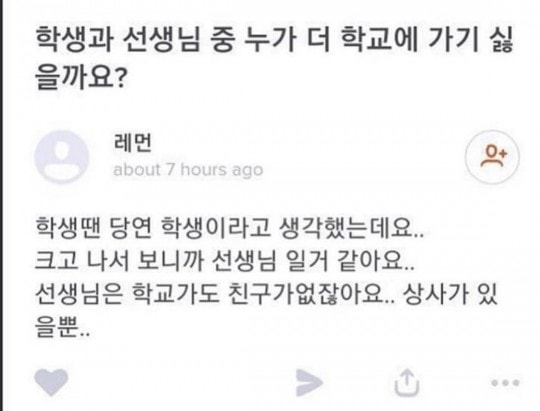Click the title's second line '을까요?'
This screenshot has height=411, width=540.
tap(80, 76)
